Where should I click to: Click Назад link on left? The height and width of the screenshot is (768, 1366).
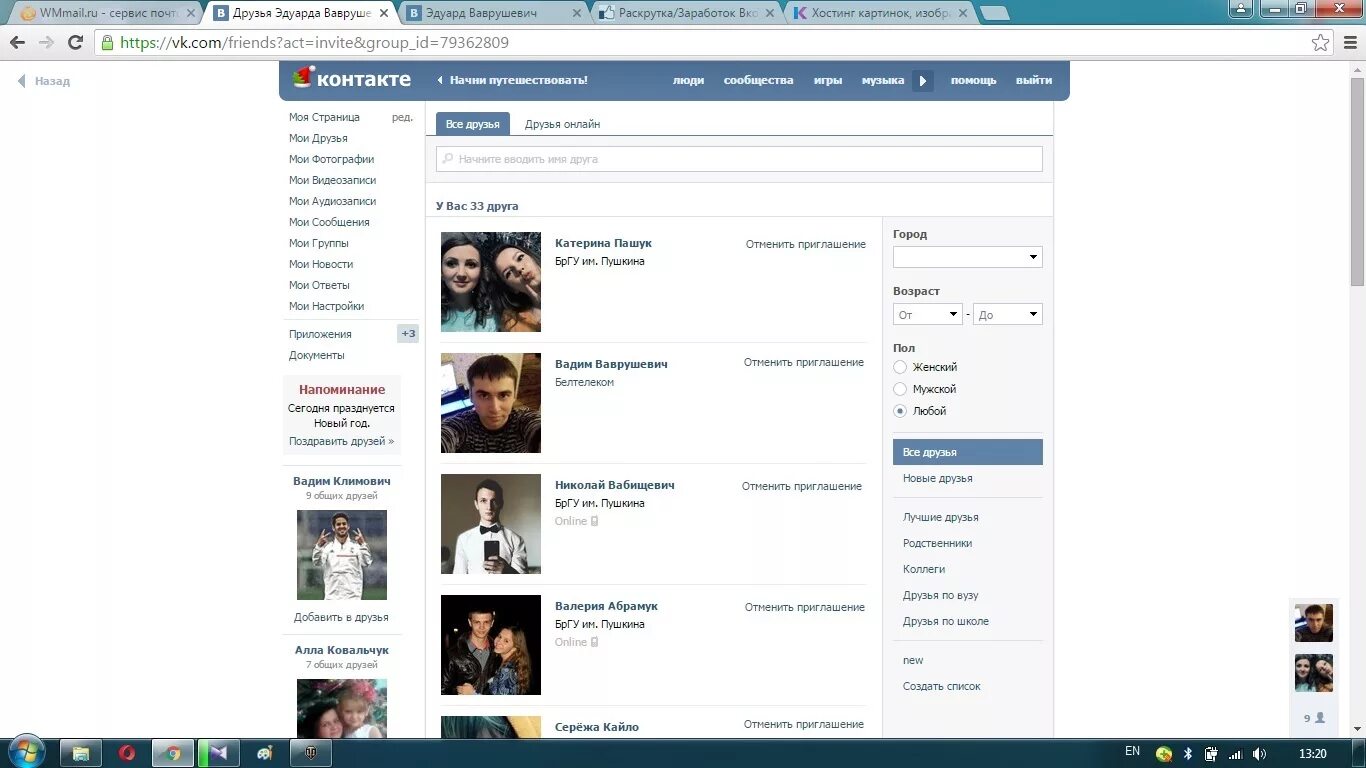[44, 81]
